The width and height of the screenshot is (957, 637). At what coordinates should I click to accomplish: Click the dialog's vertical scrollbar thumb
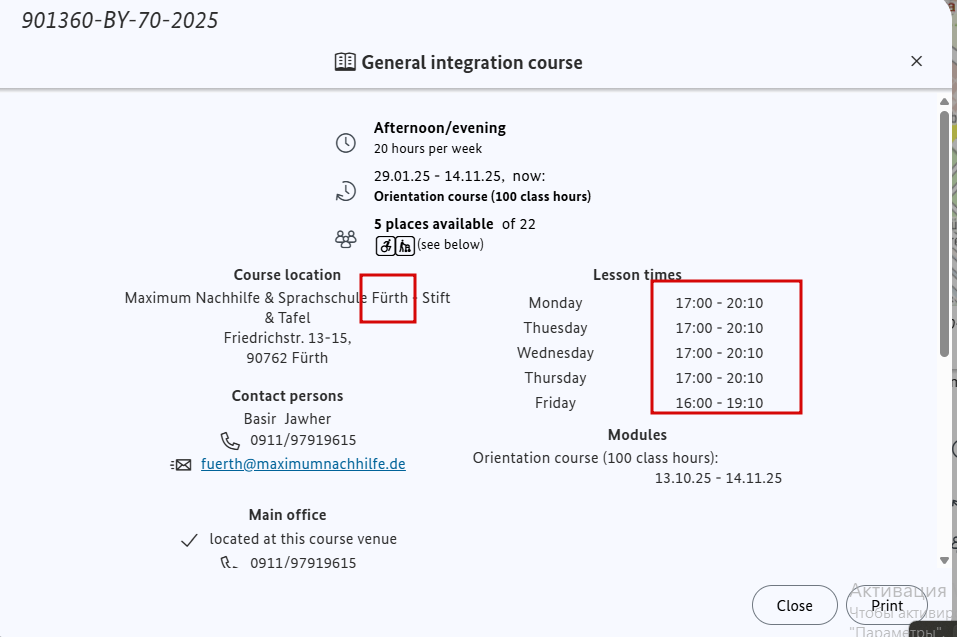tap(944, 230)
